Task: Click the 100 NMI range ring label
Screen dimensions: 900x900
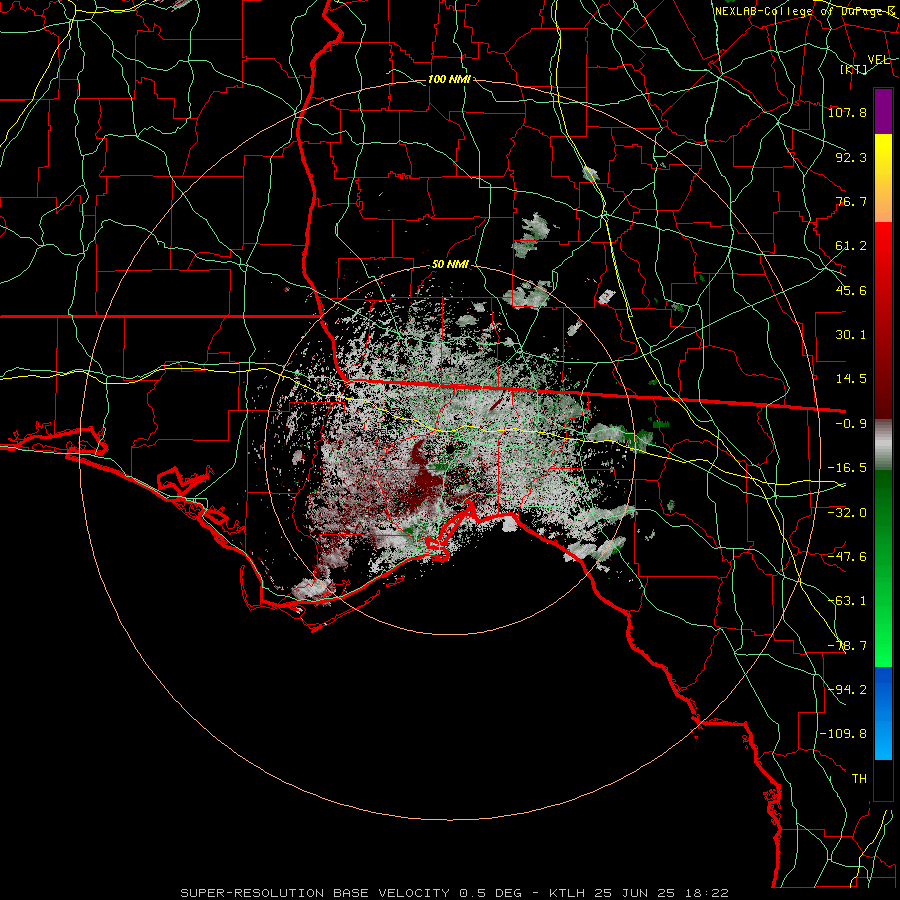Action: [449, 79]
